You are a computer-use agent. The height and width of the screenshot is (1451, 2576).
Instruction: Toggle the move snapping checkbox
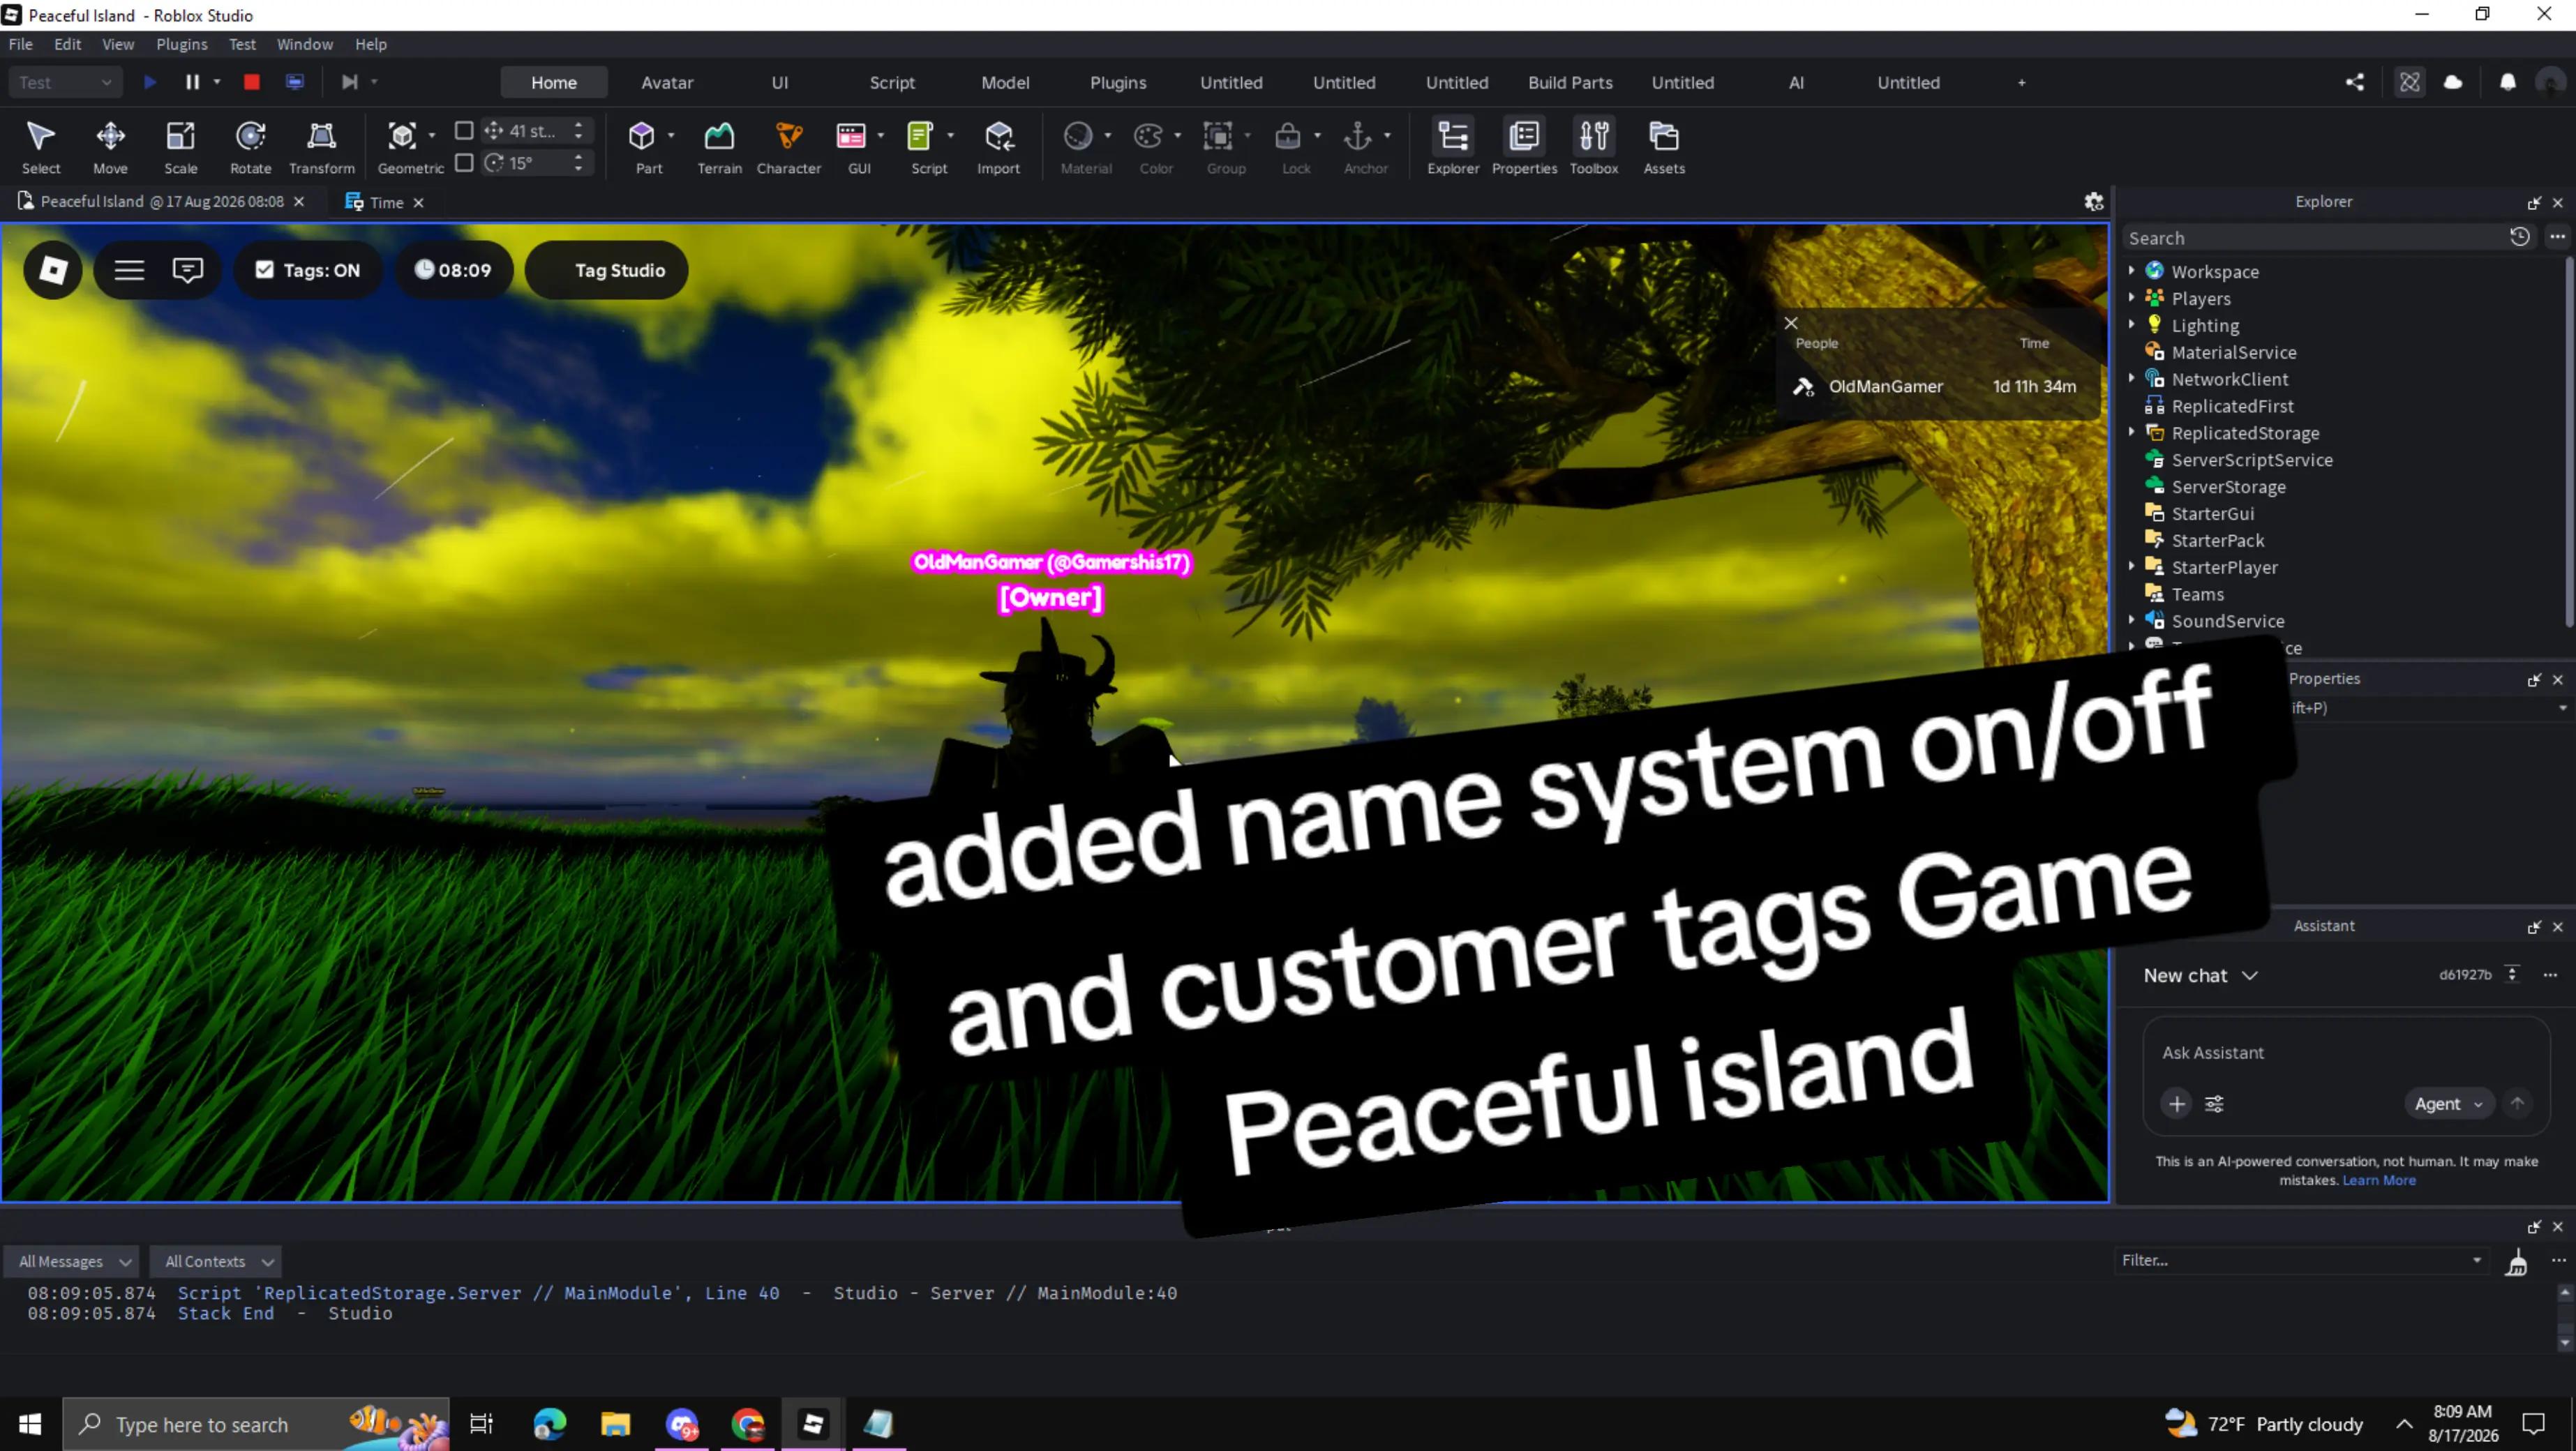[x=464, y=131]
